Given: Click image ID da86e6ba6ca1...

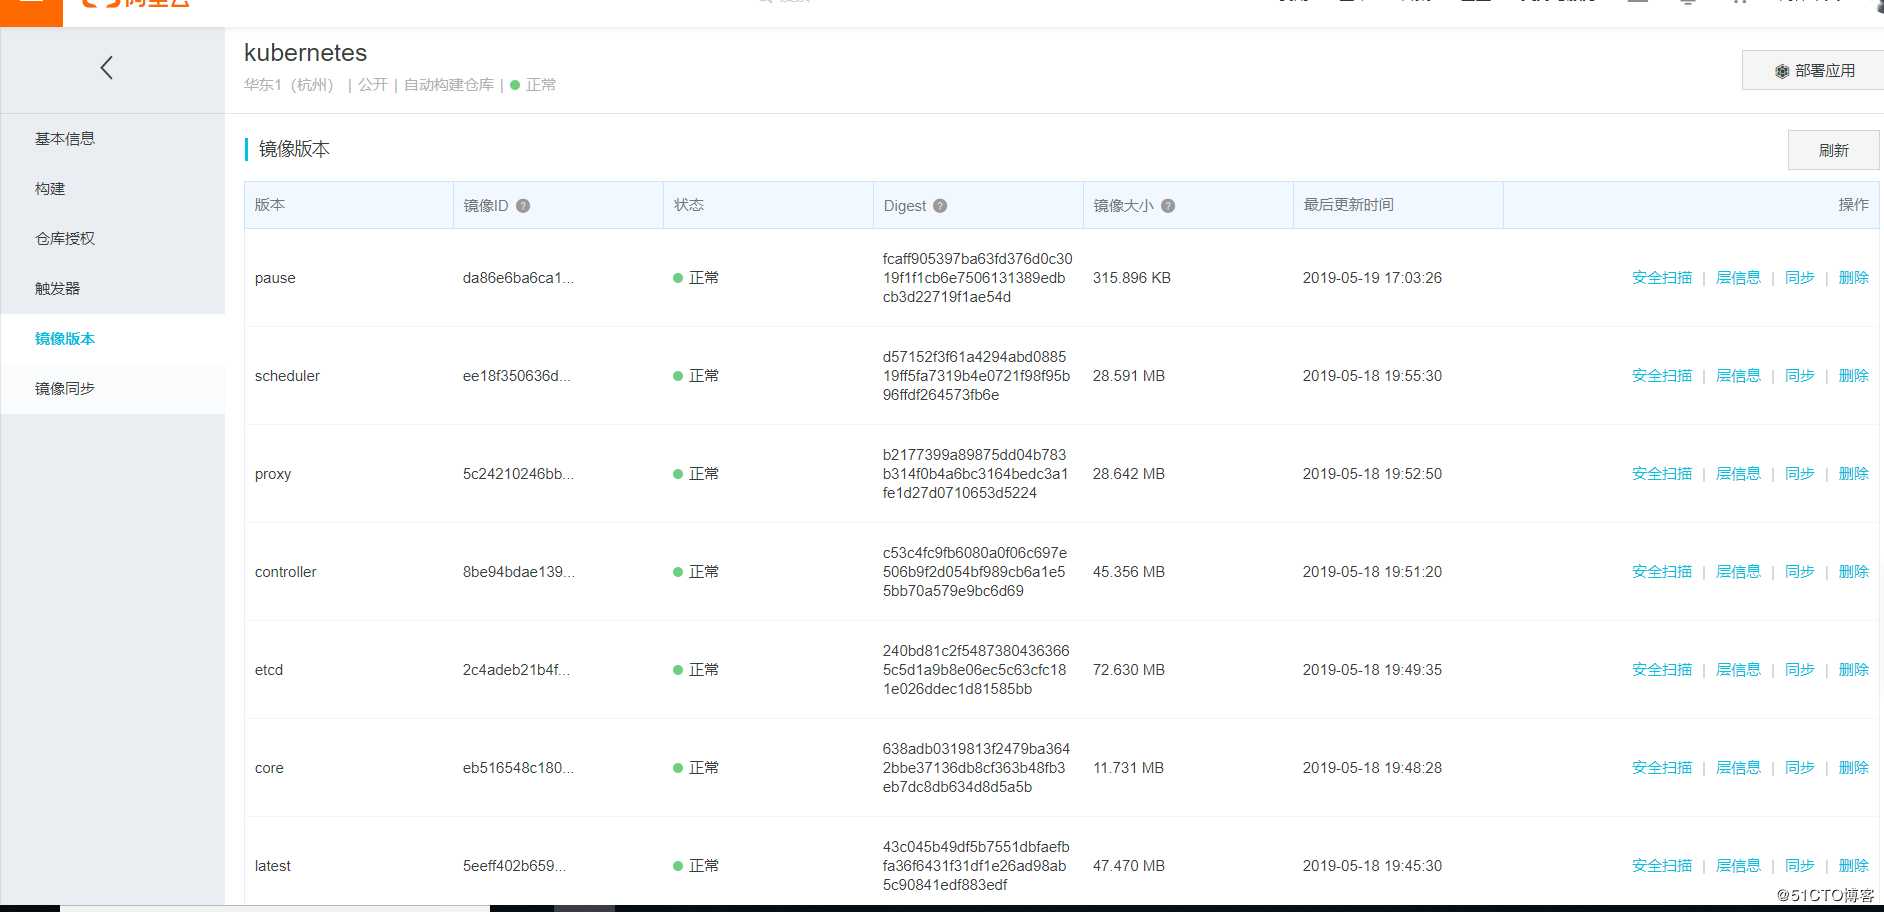Looking at the screenshot, I should pyautogui.click(x=518, y=278).
